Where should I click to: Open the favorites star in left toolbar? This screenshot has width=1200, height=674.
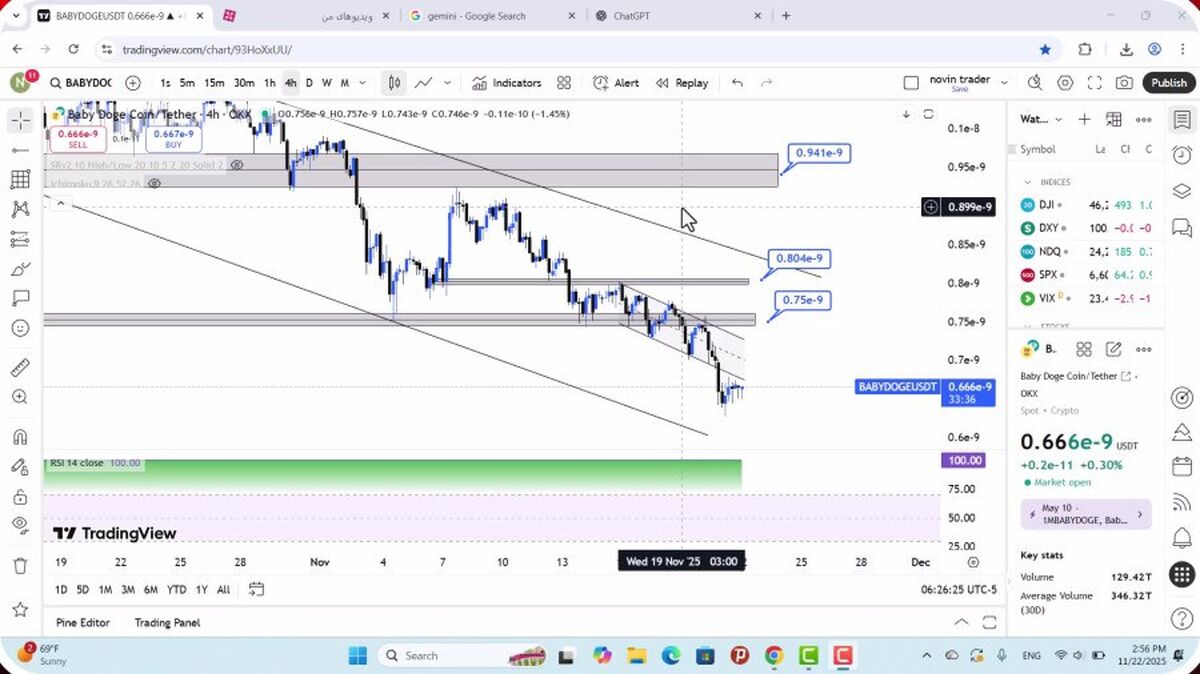pyautogui.click(x=20, y=609)
